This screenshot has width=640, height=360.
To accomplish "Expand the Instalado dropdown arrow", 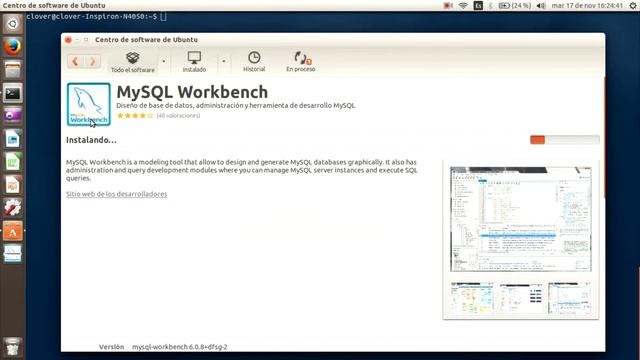I will click(224, 61).
